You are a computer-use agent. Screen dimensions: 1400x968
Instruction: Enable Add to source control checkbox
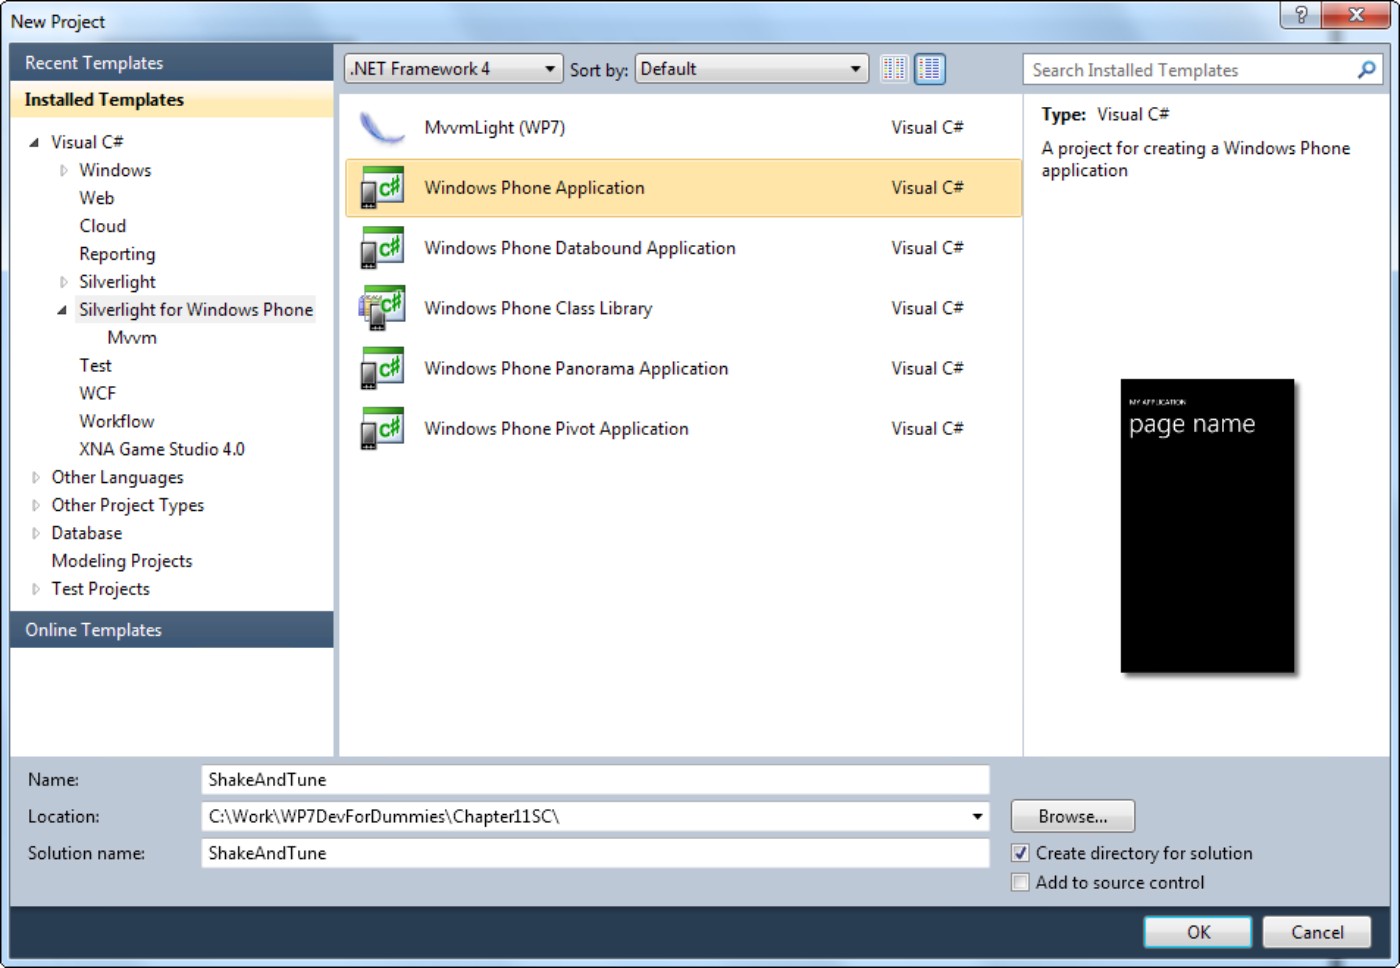(x=1020, y=882)
